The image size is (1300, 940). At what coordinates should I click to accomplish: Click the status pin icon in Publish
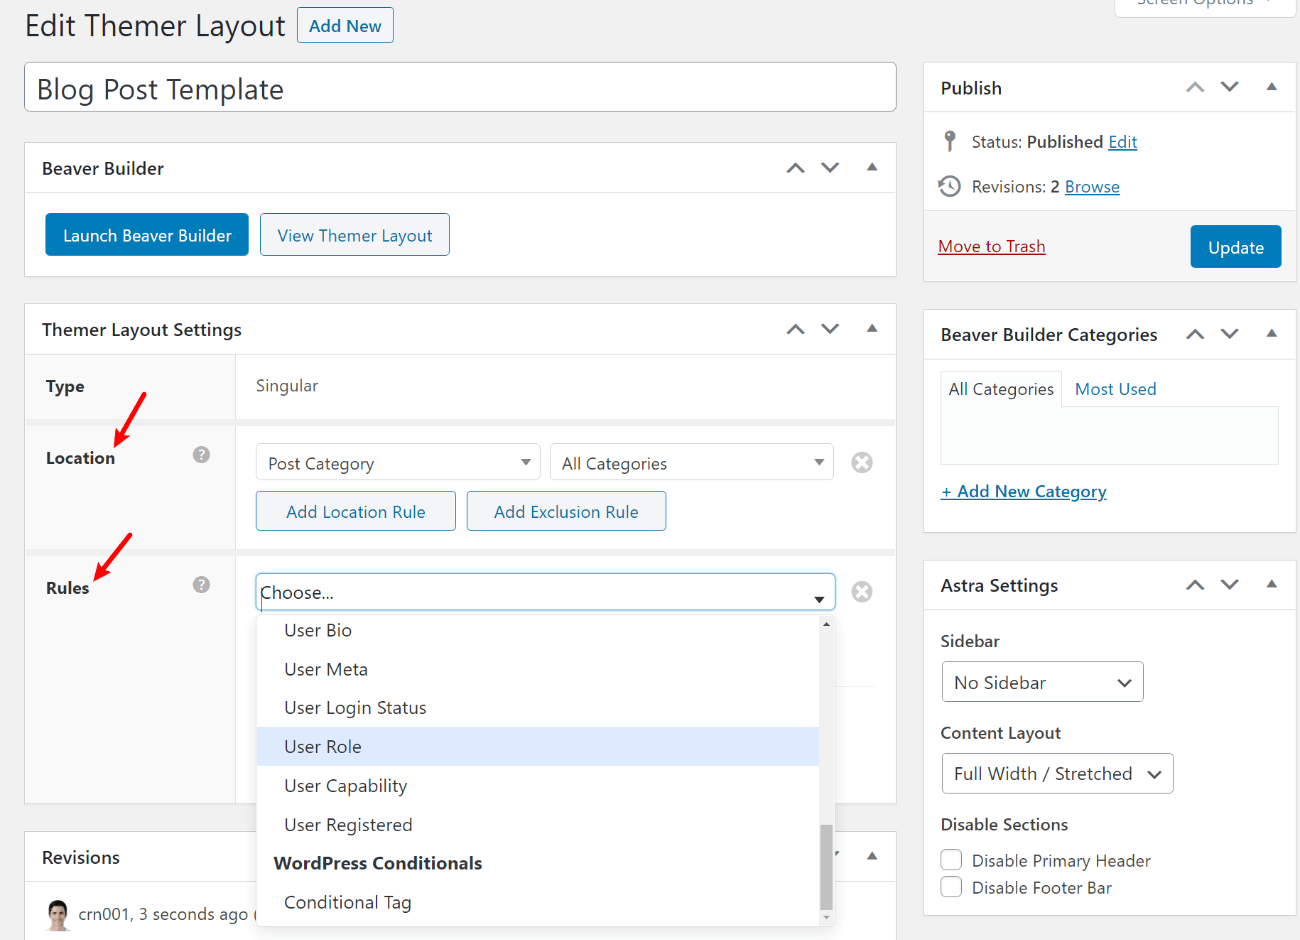pos(950,141)
